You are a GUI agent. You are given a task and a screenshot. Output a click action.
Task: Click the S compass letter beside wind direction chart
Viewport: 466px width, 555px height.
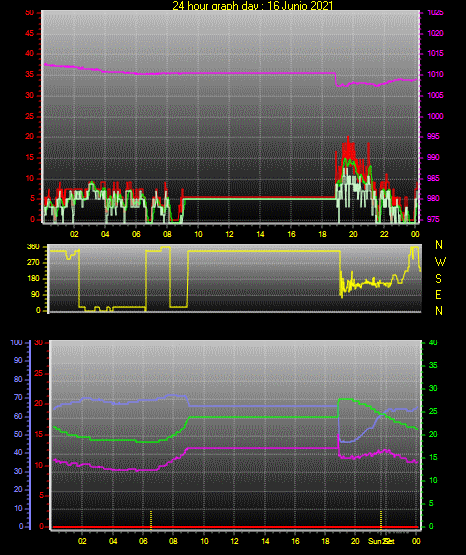click(x=438, y=279)
